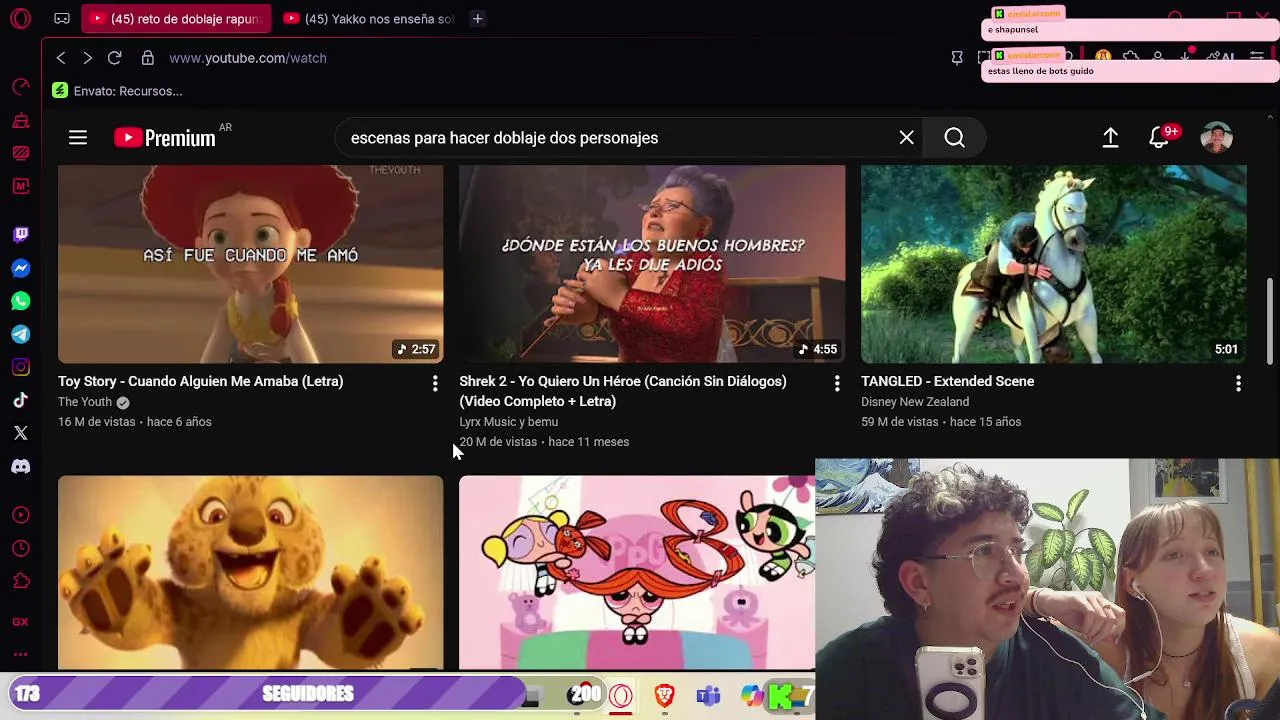This screenshot has height=720, width=1280.
Task: Reload the current page
Action: point(115,58)
